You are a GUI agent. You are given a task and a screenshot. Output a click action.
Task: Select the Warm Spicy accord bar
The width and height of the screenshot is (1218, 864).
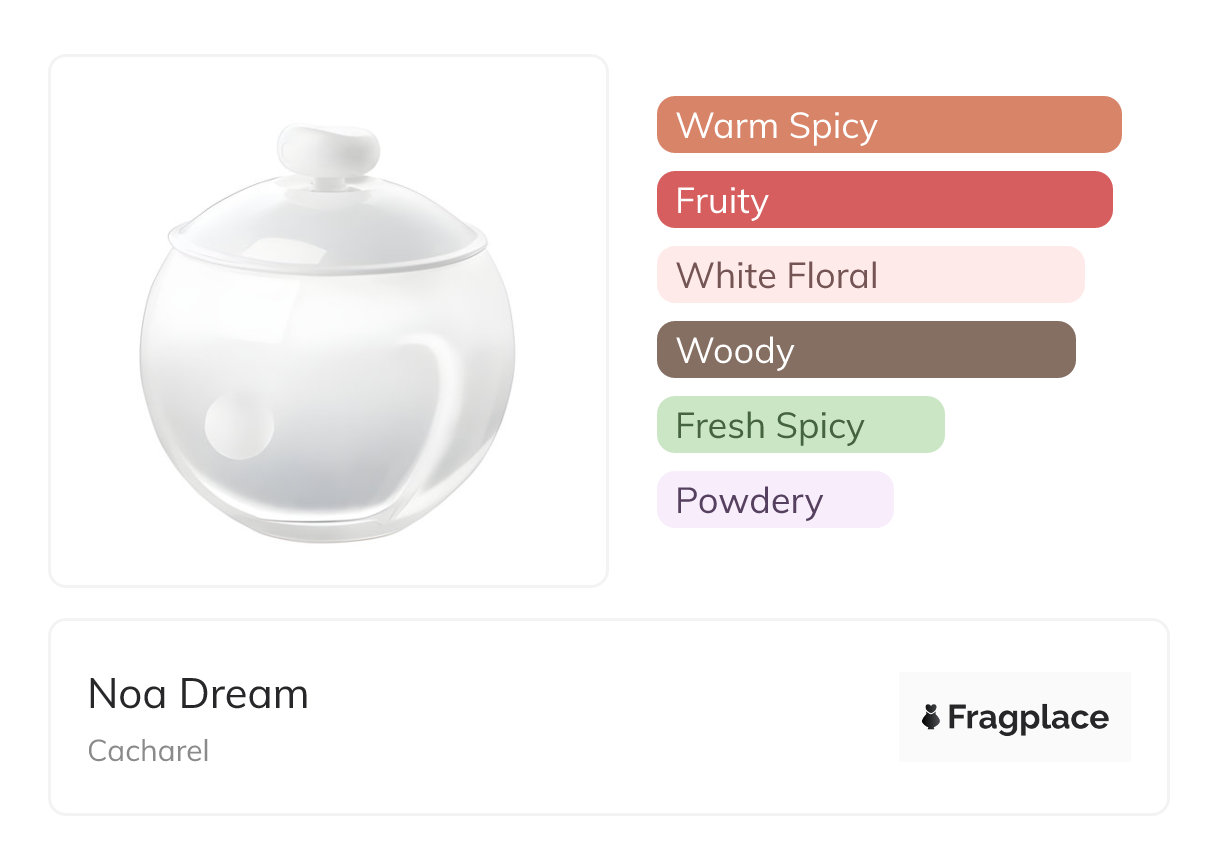(x=888, y=125)
